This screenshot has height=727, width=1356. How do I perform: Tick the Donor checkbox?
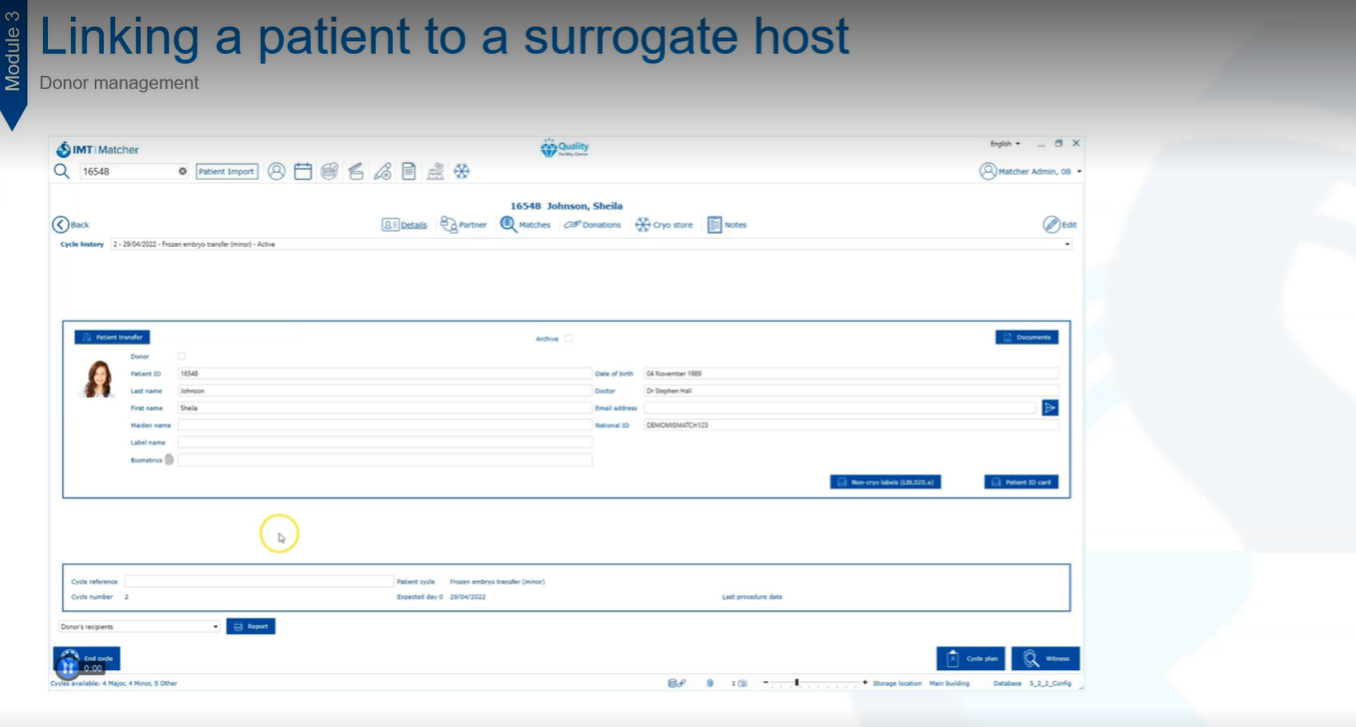[181, 356]
